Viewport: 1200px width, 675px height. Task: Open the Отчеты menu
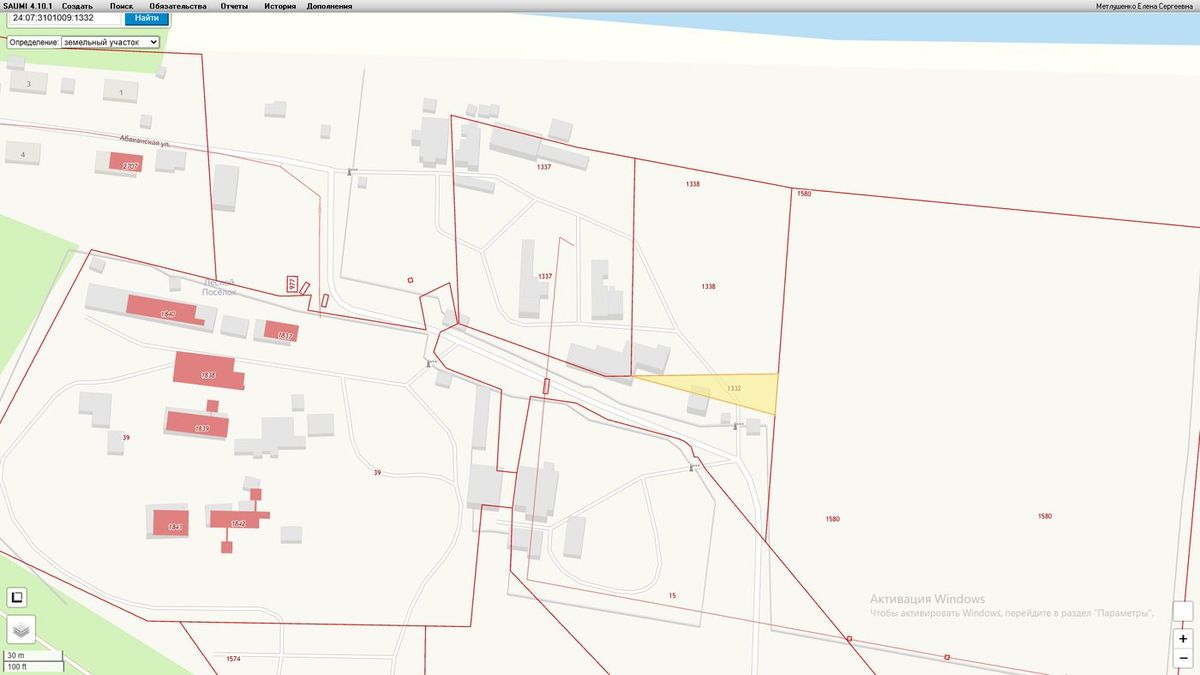[235, 6]
